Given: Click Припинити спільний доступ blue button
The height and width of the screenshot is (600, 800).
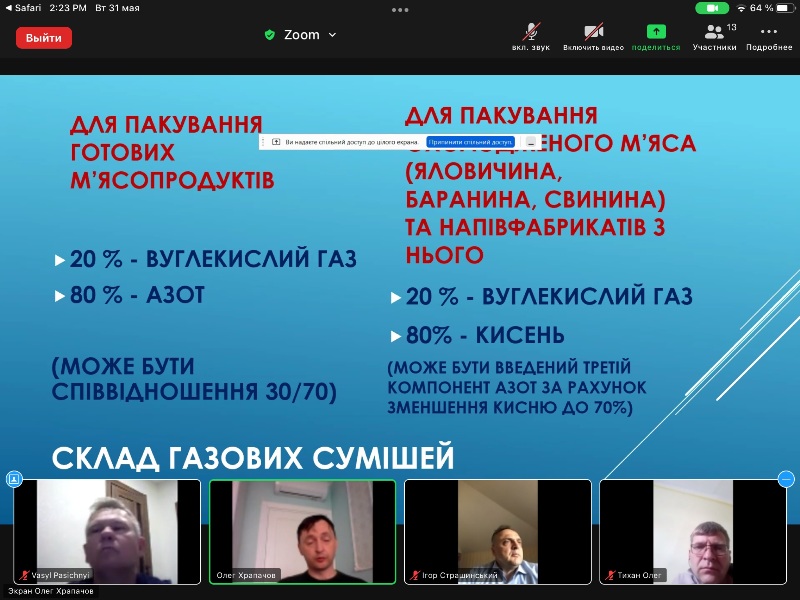Looking at the screenshot, I should point(470,142).
